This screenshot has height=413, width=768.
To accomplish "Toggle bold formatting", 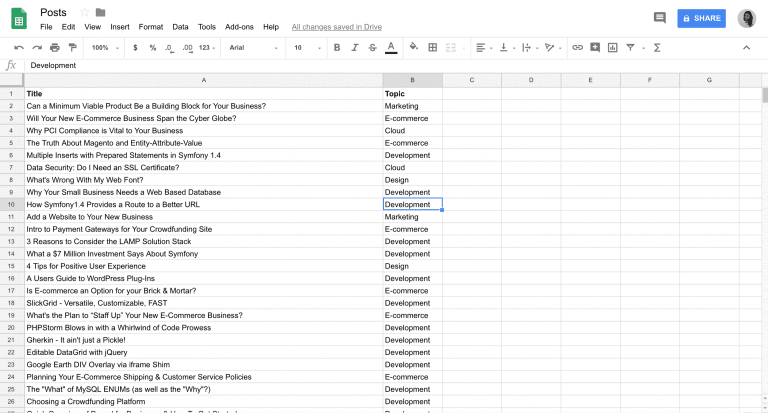I will pyautogui.click(x=336, y=47).
